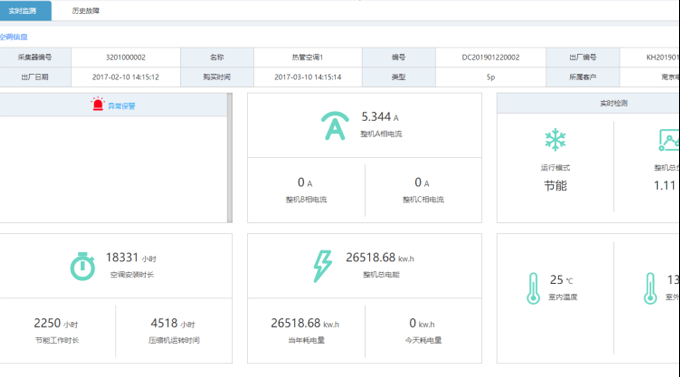The image size is (680, 377).
Task: Select the name value 热管空调1
Action: [x=307, y=57]
